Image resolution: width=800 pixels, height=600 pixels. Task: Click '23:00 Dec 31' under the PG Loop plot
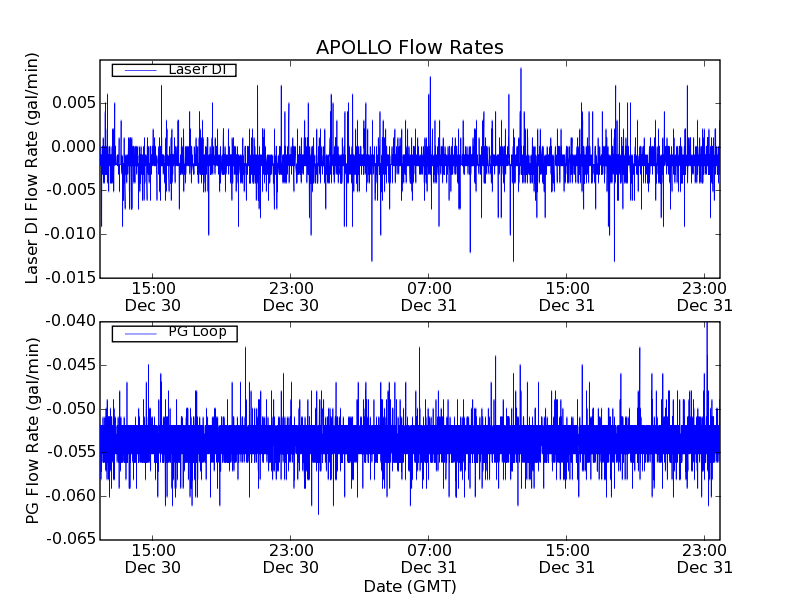(705, 559)
